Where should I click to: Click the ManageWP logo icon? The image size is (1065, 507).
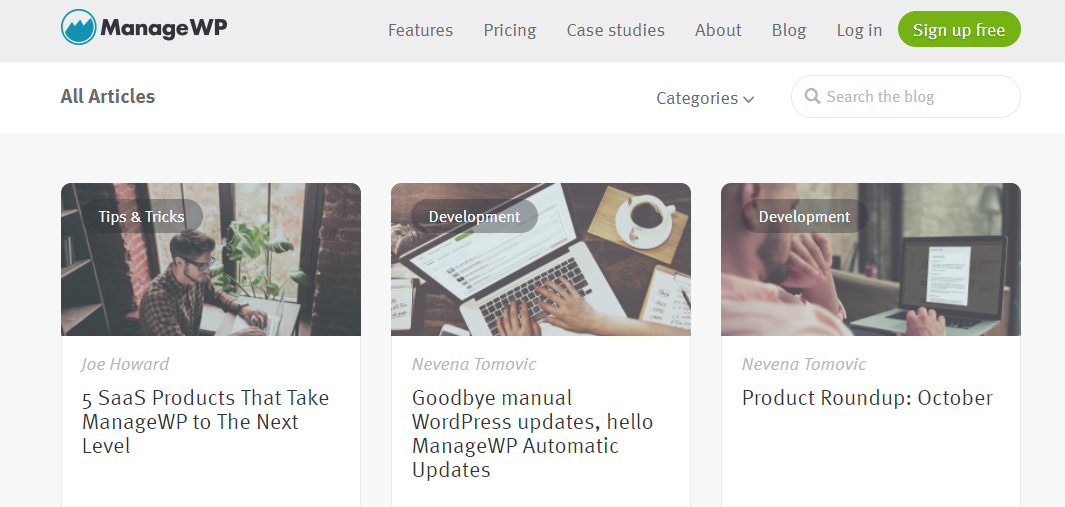[78, 28]
